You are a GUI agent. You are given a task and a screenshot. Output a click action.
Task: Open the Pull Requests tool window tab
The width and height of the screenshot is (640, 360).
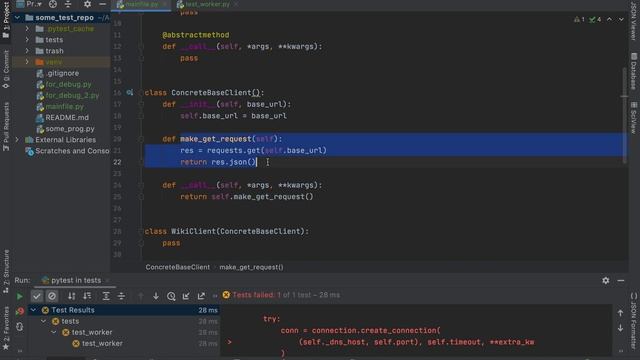(6, 127)
